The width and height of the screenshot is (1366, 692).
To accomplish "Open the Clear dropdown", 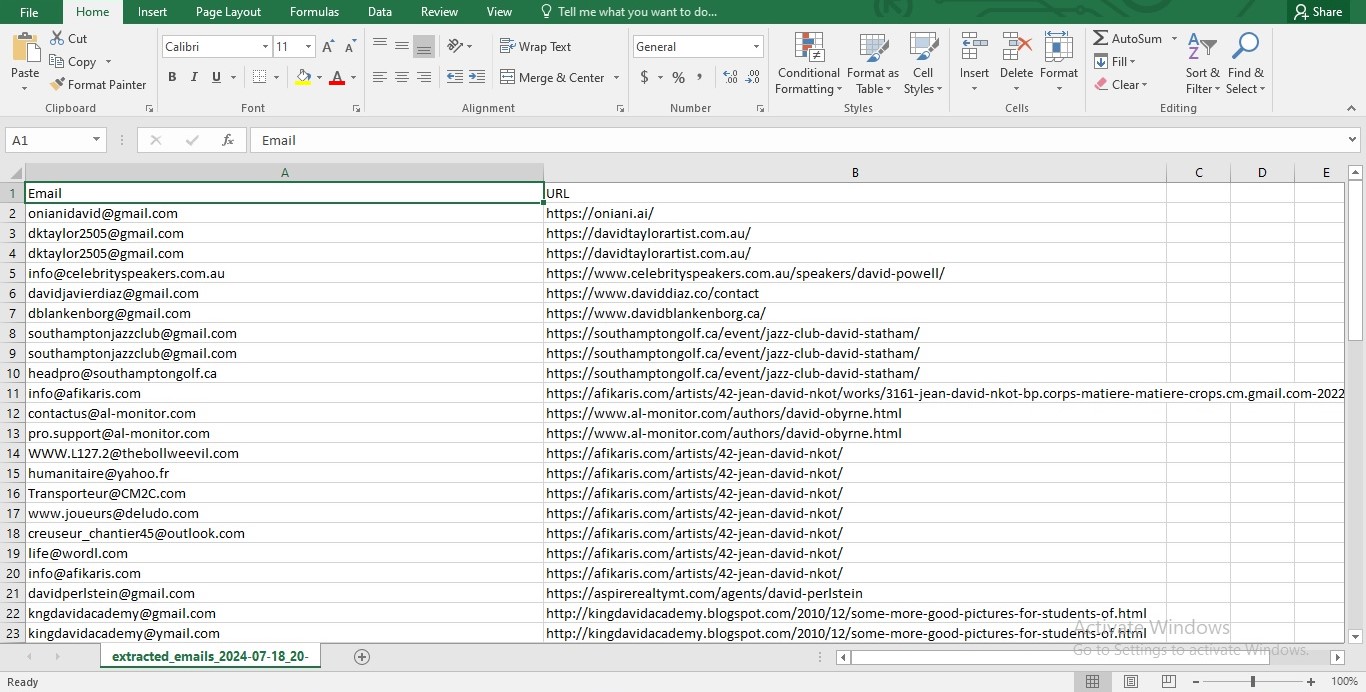I will click(1121, 85).
